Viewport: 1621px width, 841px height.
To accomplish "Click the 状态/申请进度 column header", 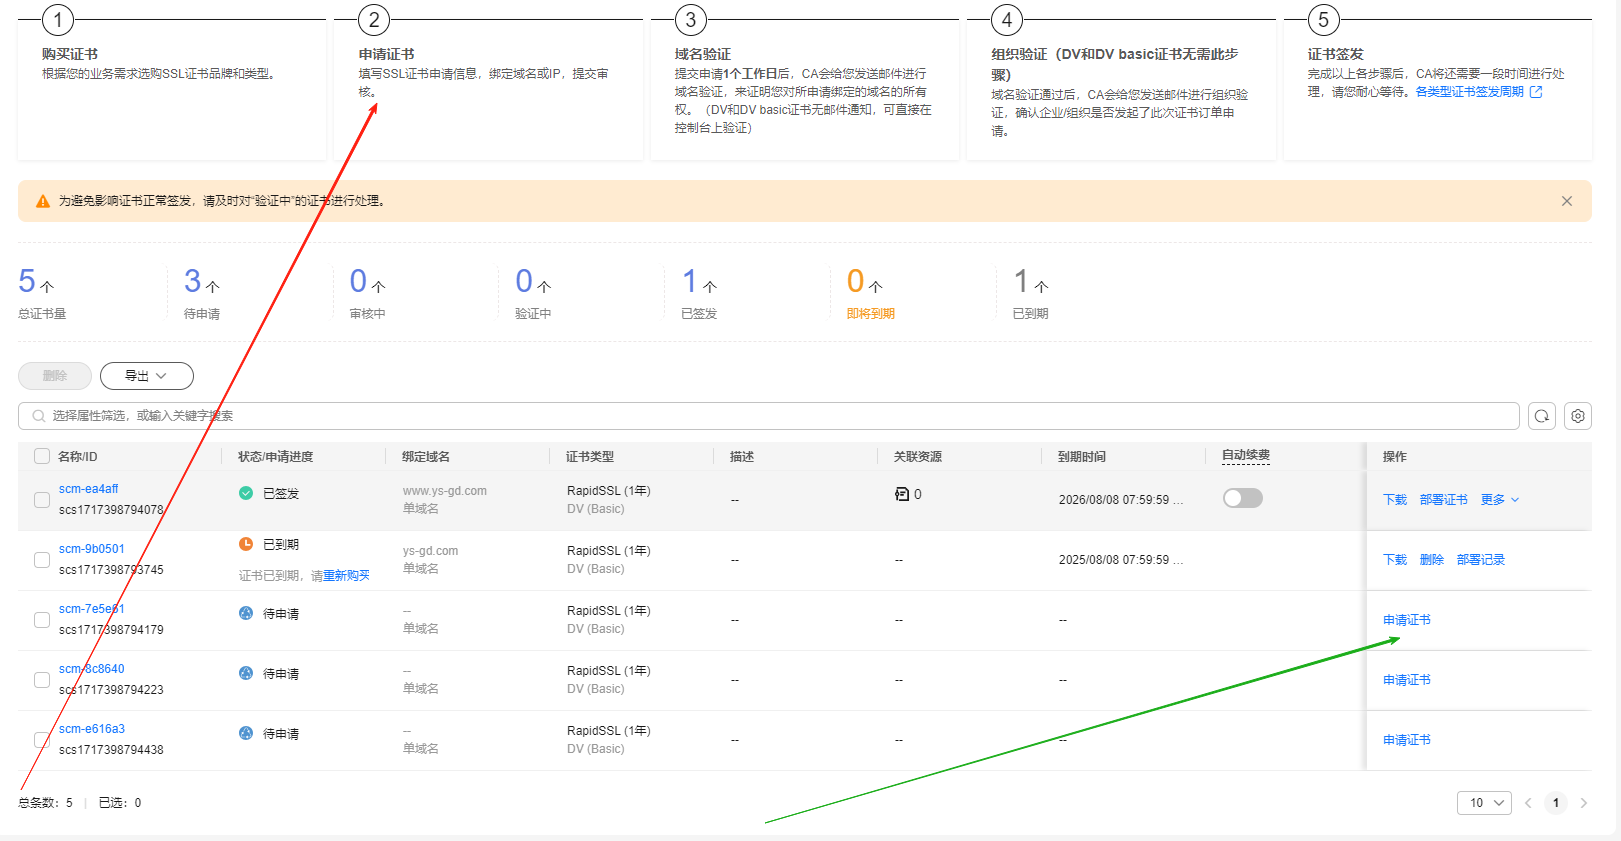I will click(276, 457).
